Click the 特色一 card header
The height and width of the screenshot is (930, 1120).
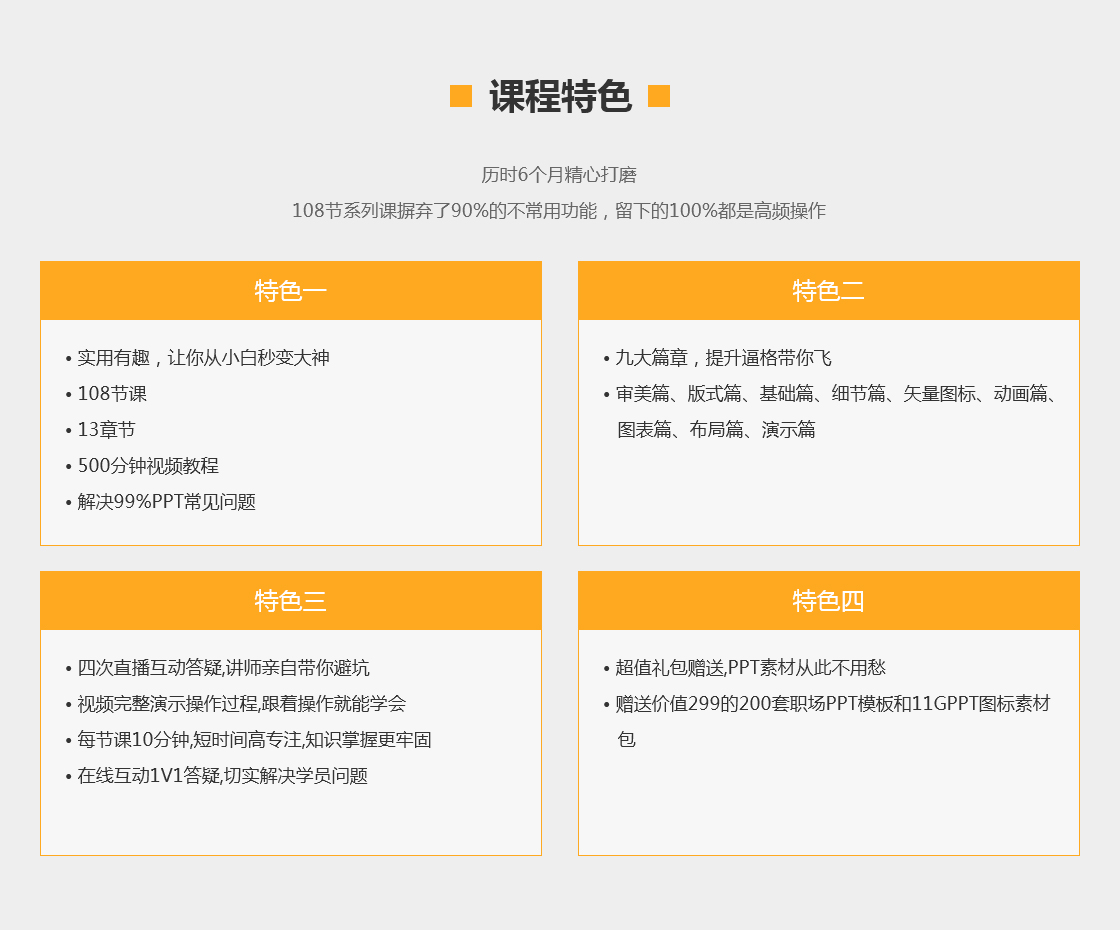point(291,291)
